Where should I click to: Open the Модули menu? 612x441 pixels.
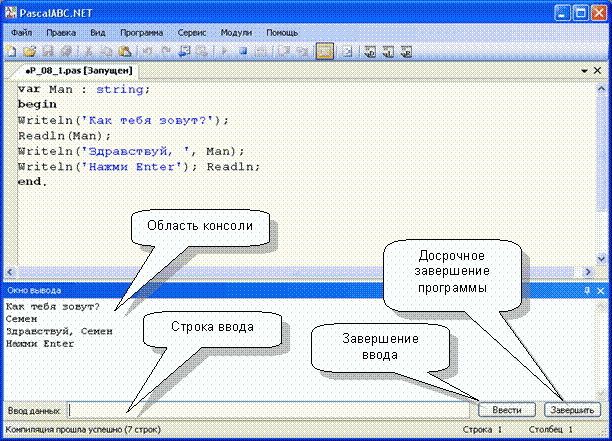click(x=236, y=33)
